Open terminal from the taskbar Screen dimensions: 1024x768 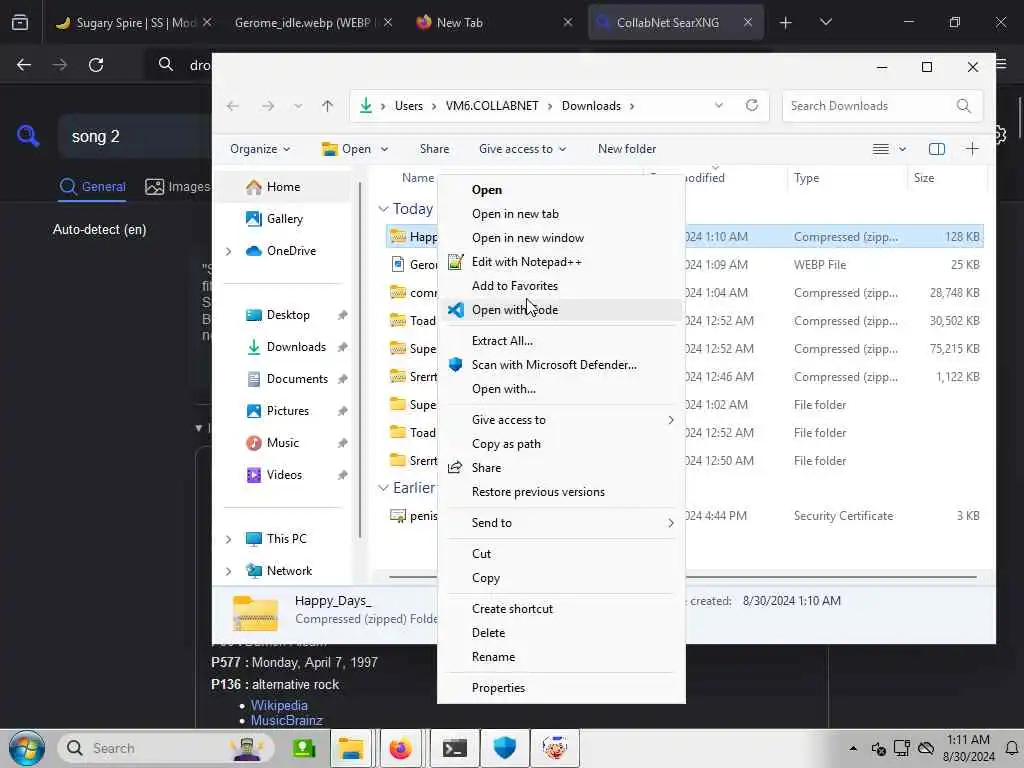tap(454, 748)
